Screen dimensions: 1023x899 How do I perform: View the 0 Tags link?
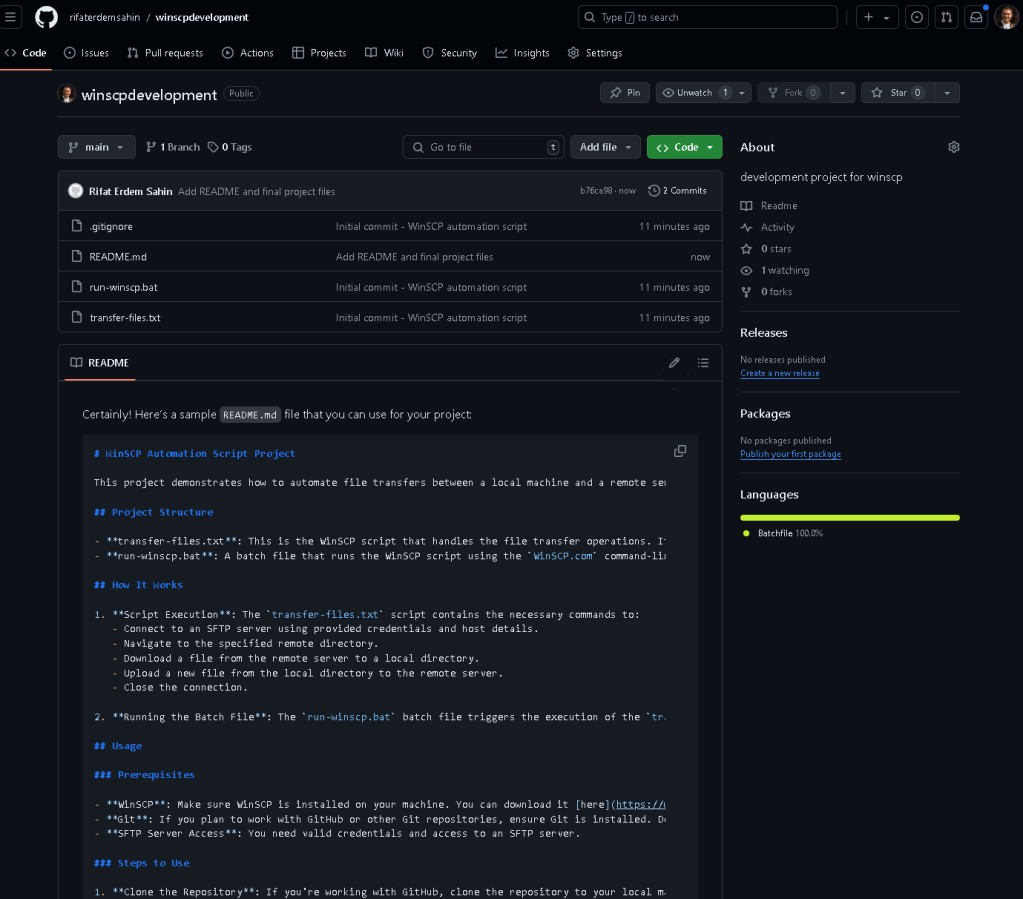(230, 147)
